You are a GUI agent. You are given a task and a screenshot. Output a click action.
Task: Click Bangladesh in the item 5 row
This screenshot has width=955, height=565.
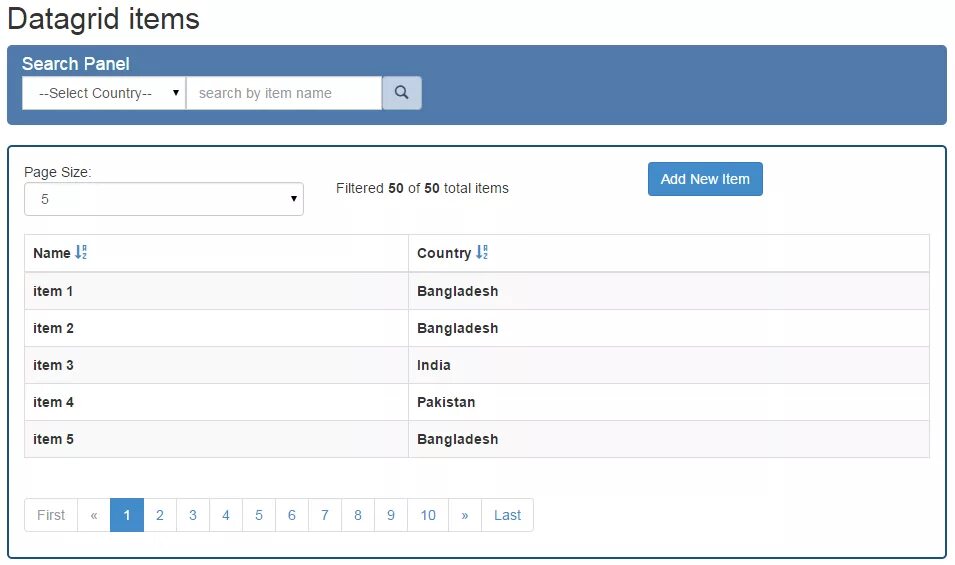[457, 439]
